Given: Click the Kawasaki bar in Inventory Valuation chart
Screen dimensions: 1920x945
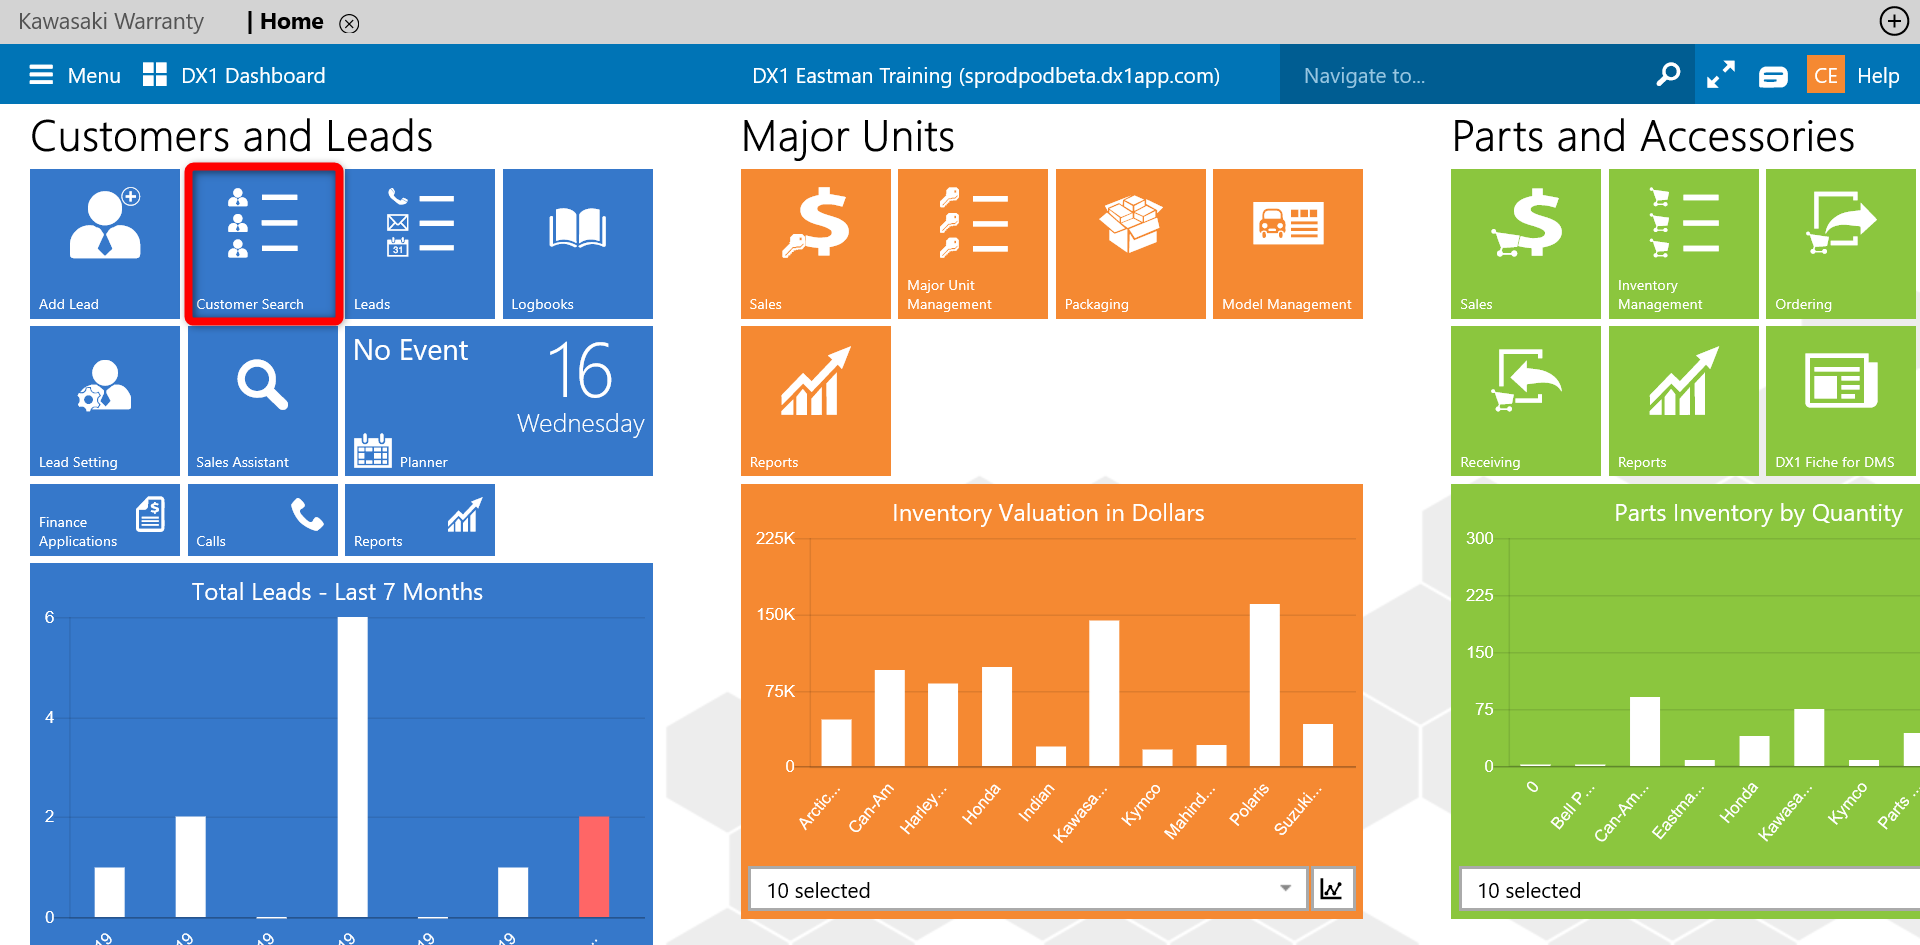Looking at the screenshot, I should tap(1104, 694).
